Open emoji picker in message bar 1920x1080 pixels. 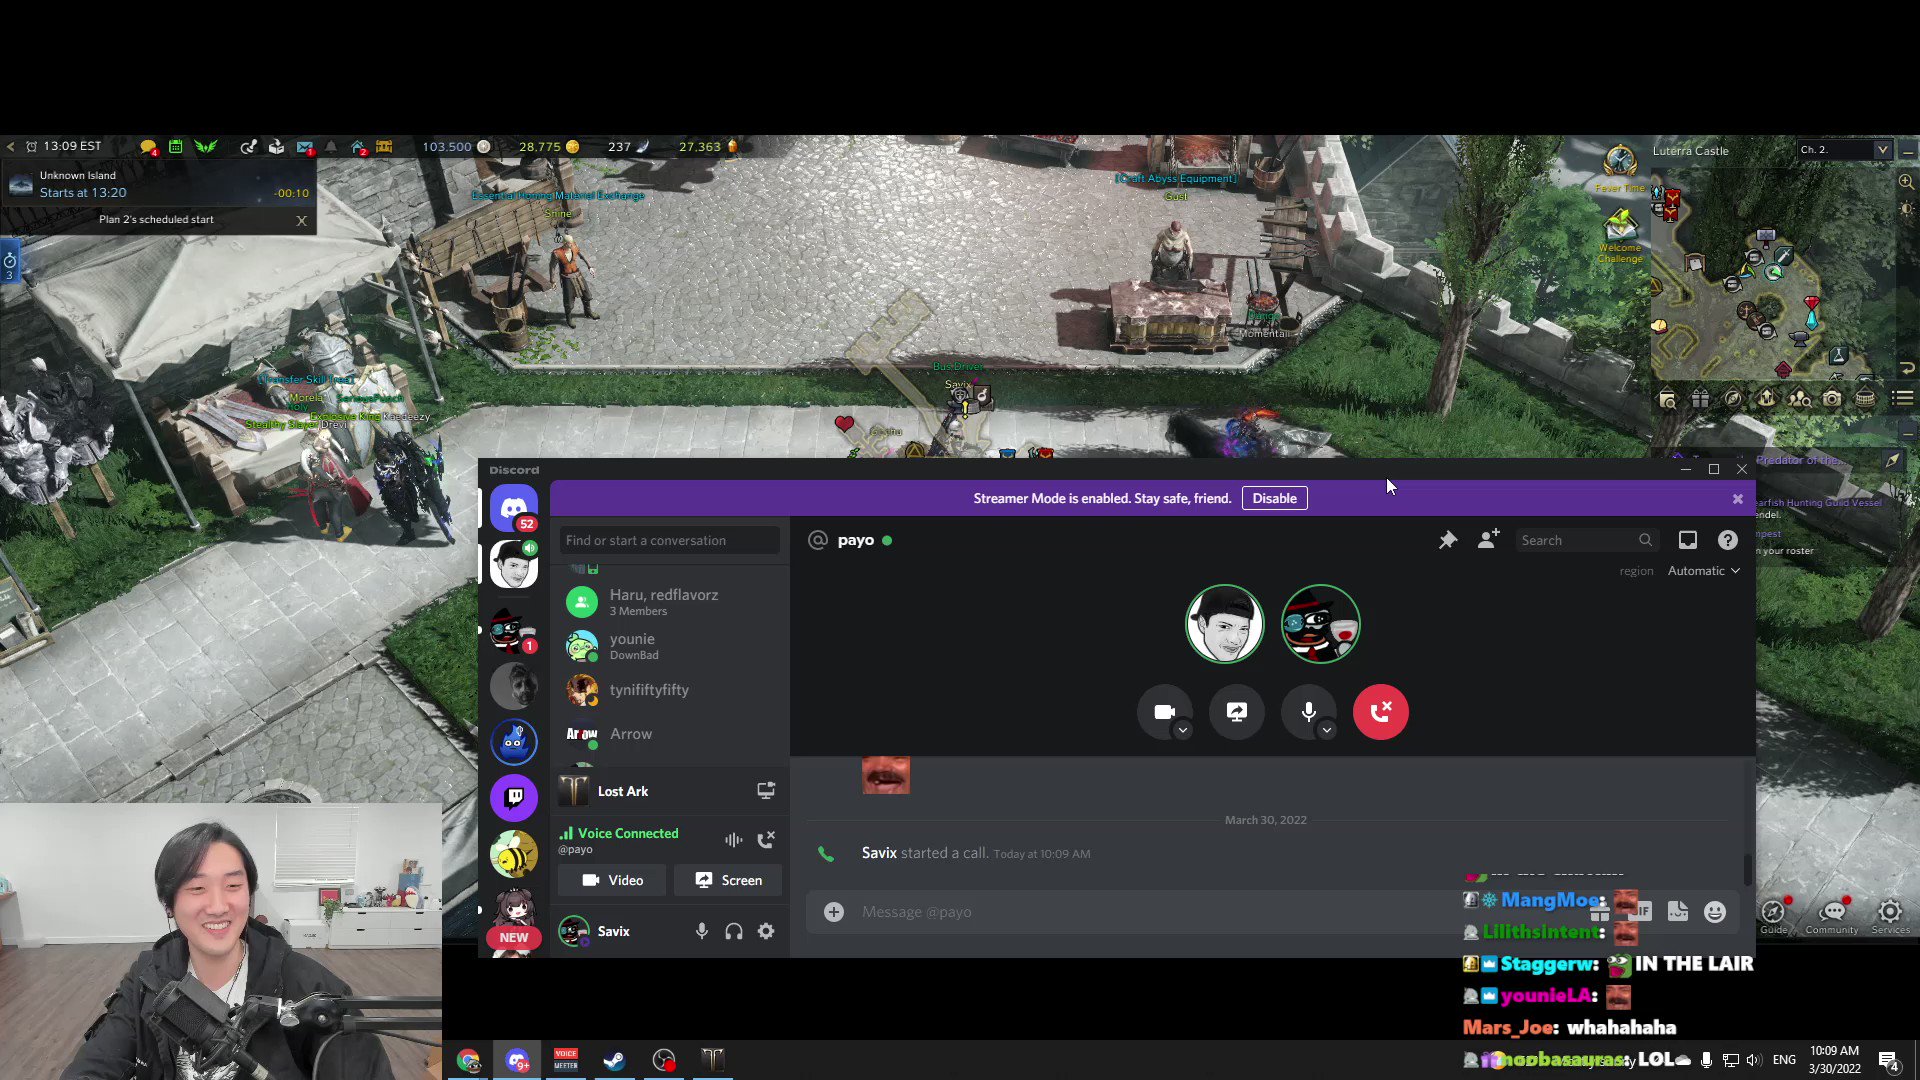[x=1715, y=912]
